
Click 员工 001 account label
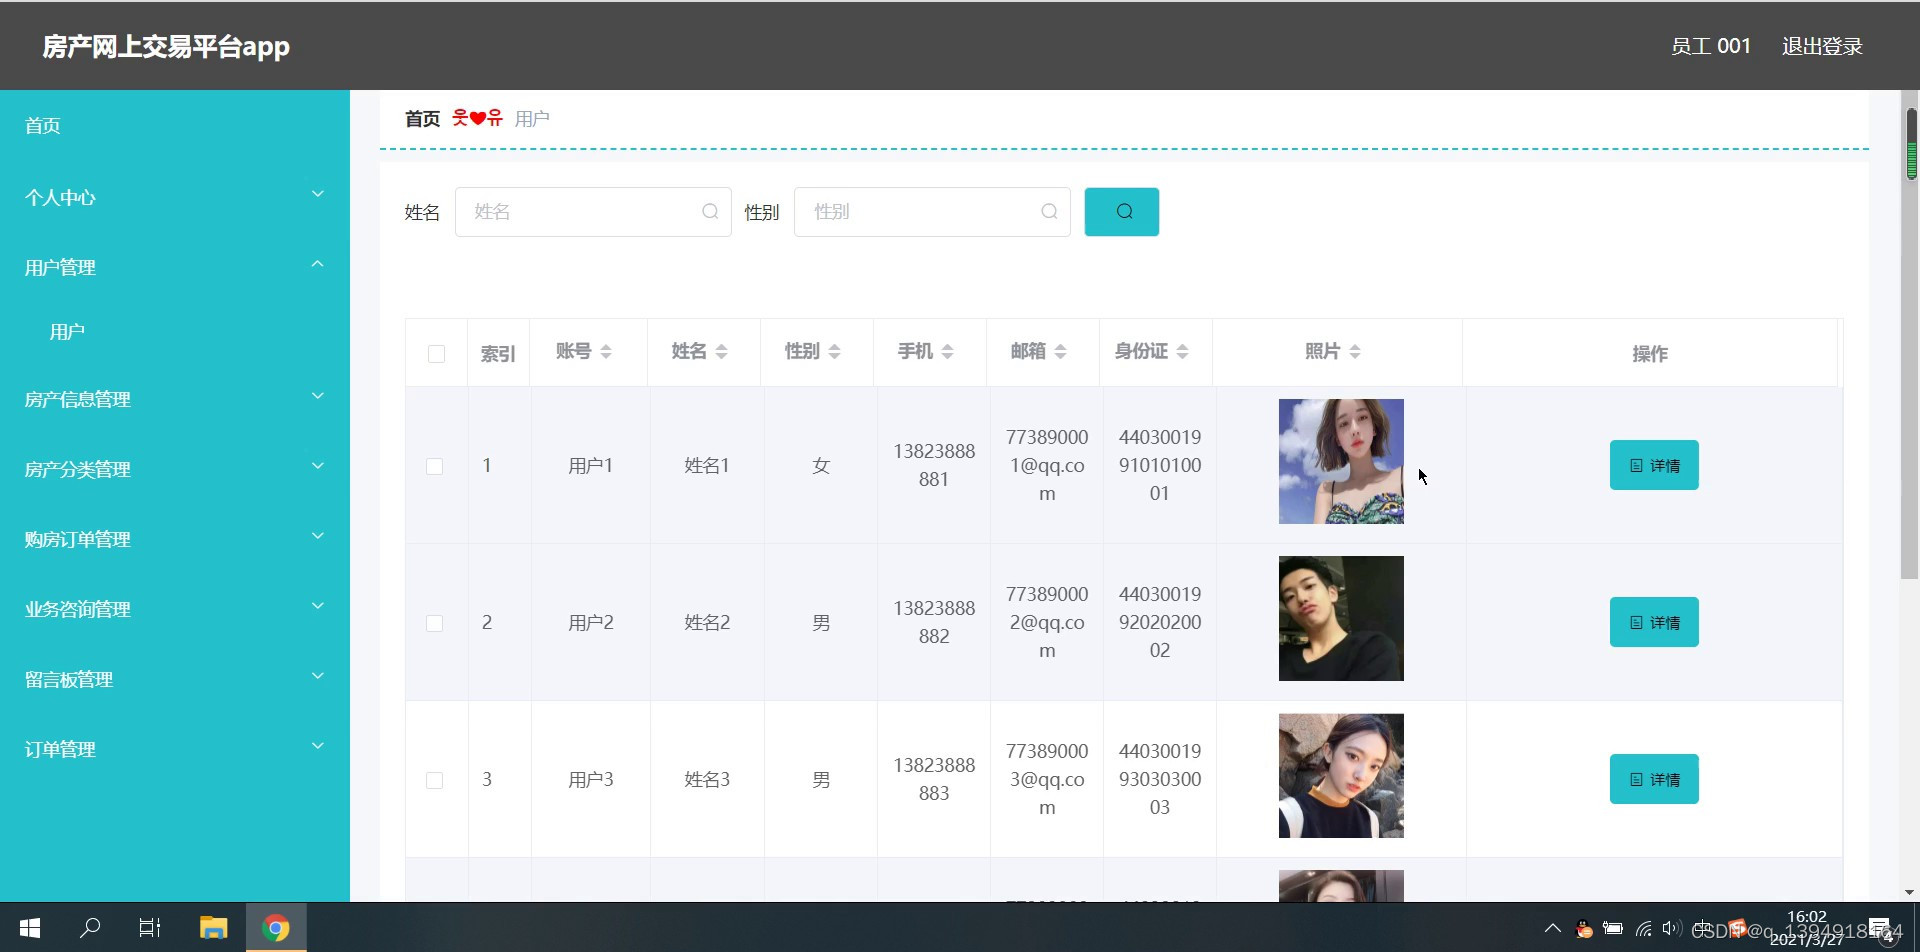1711,46
